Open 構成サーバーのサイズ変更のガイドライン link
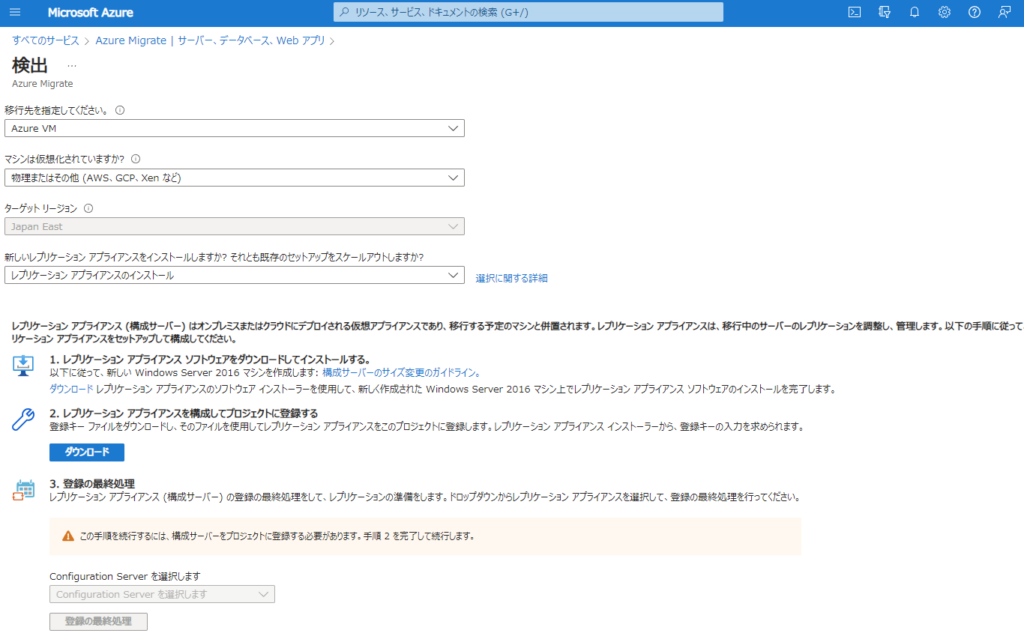 click(402, 373)
